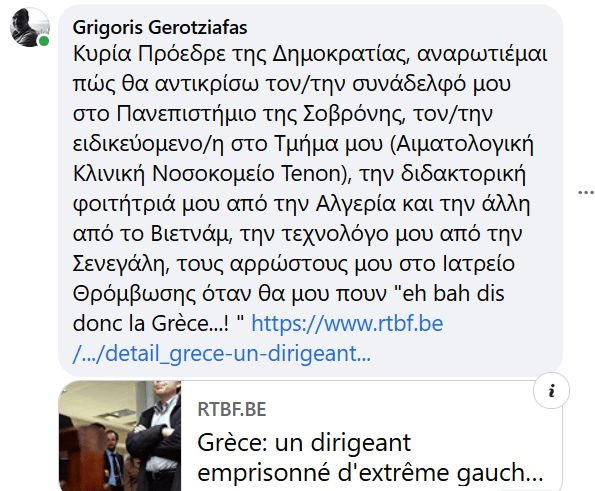Open the info icon on link preview

551,390
